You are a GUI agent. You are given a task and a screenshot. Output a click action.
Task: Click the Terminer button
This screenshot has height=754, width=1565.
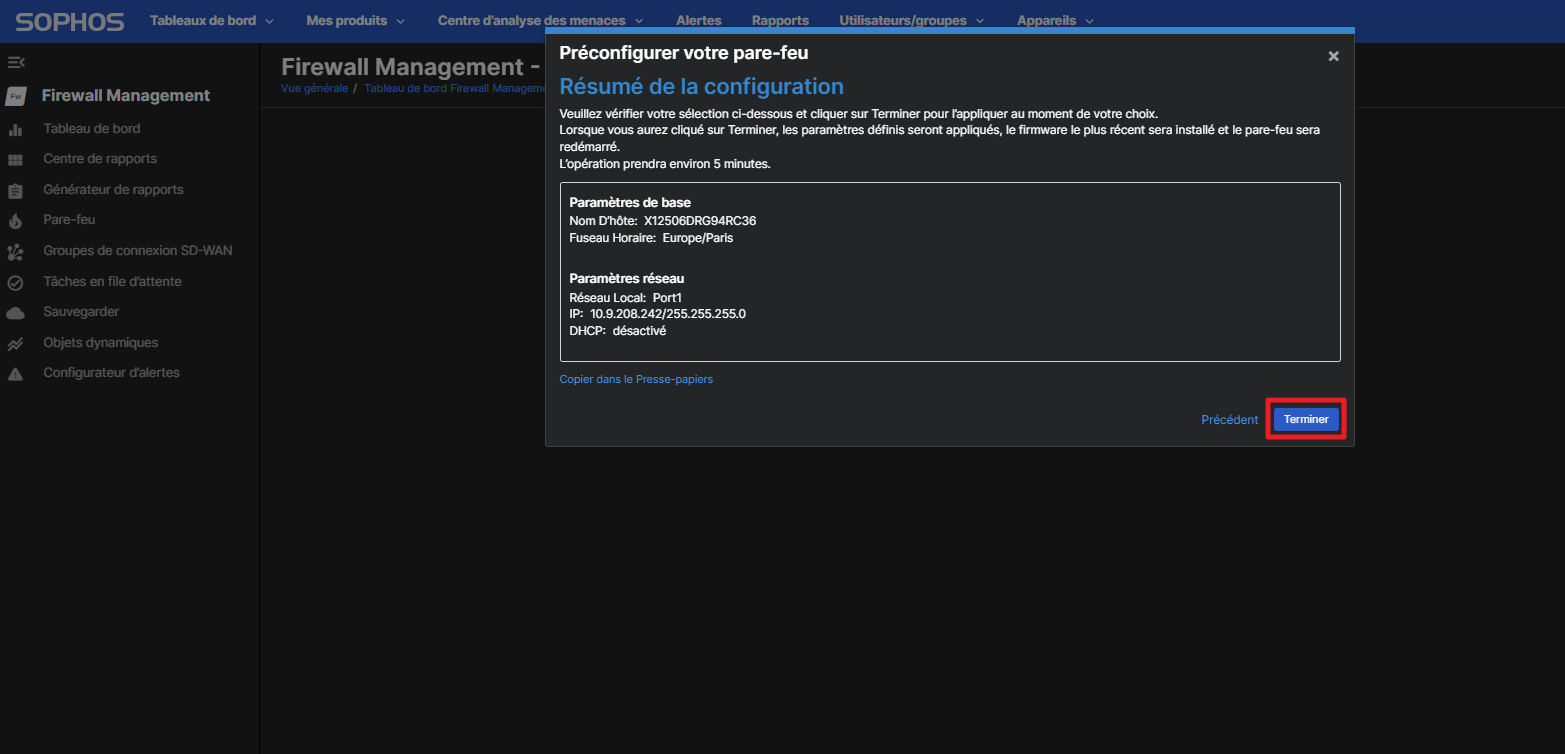click(x=1306, y=419)
